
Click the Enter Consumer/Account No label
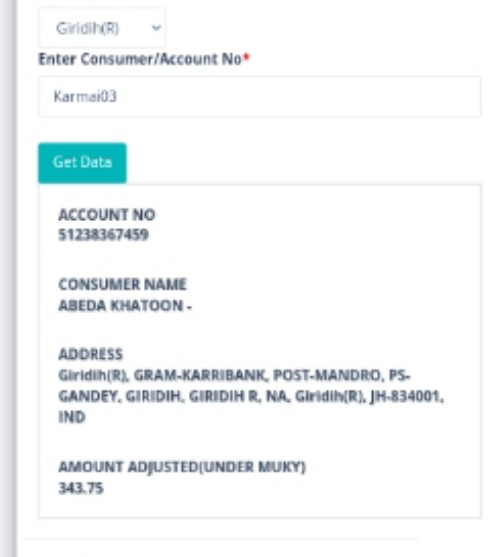[x=140, y=59]
